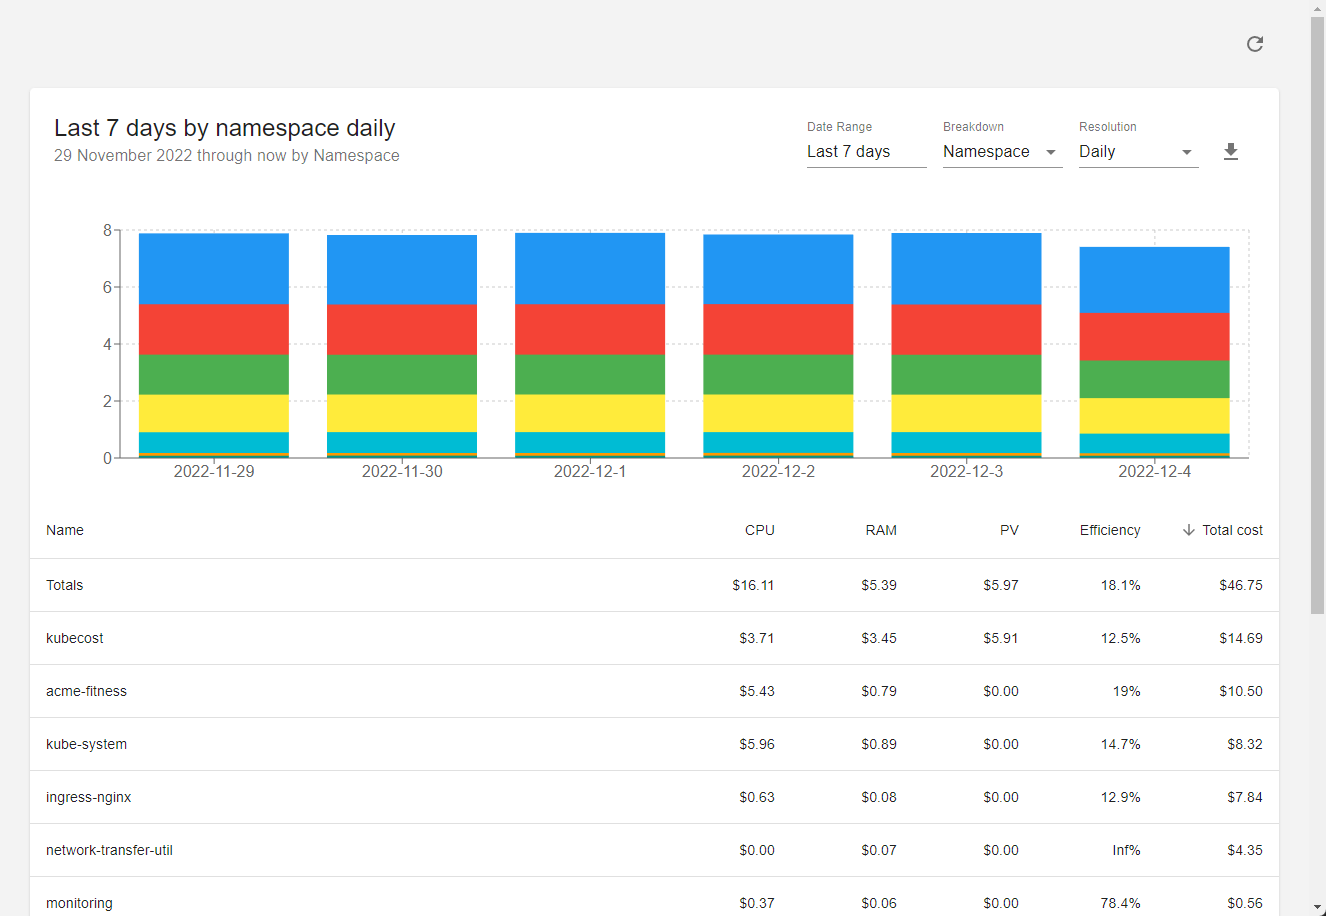This screenshot has height=916, width=1326.
Task: Select the ingress-nginx namespace row
Action: coord(654,797)
